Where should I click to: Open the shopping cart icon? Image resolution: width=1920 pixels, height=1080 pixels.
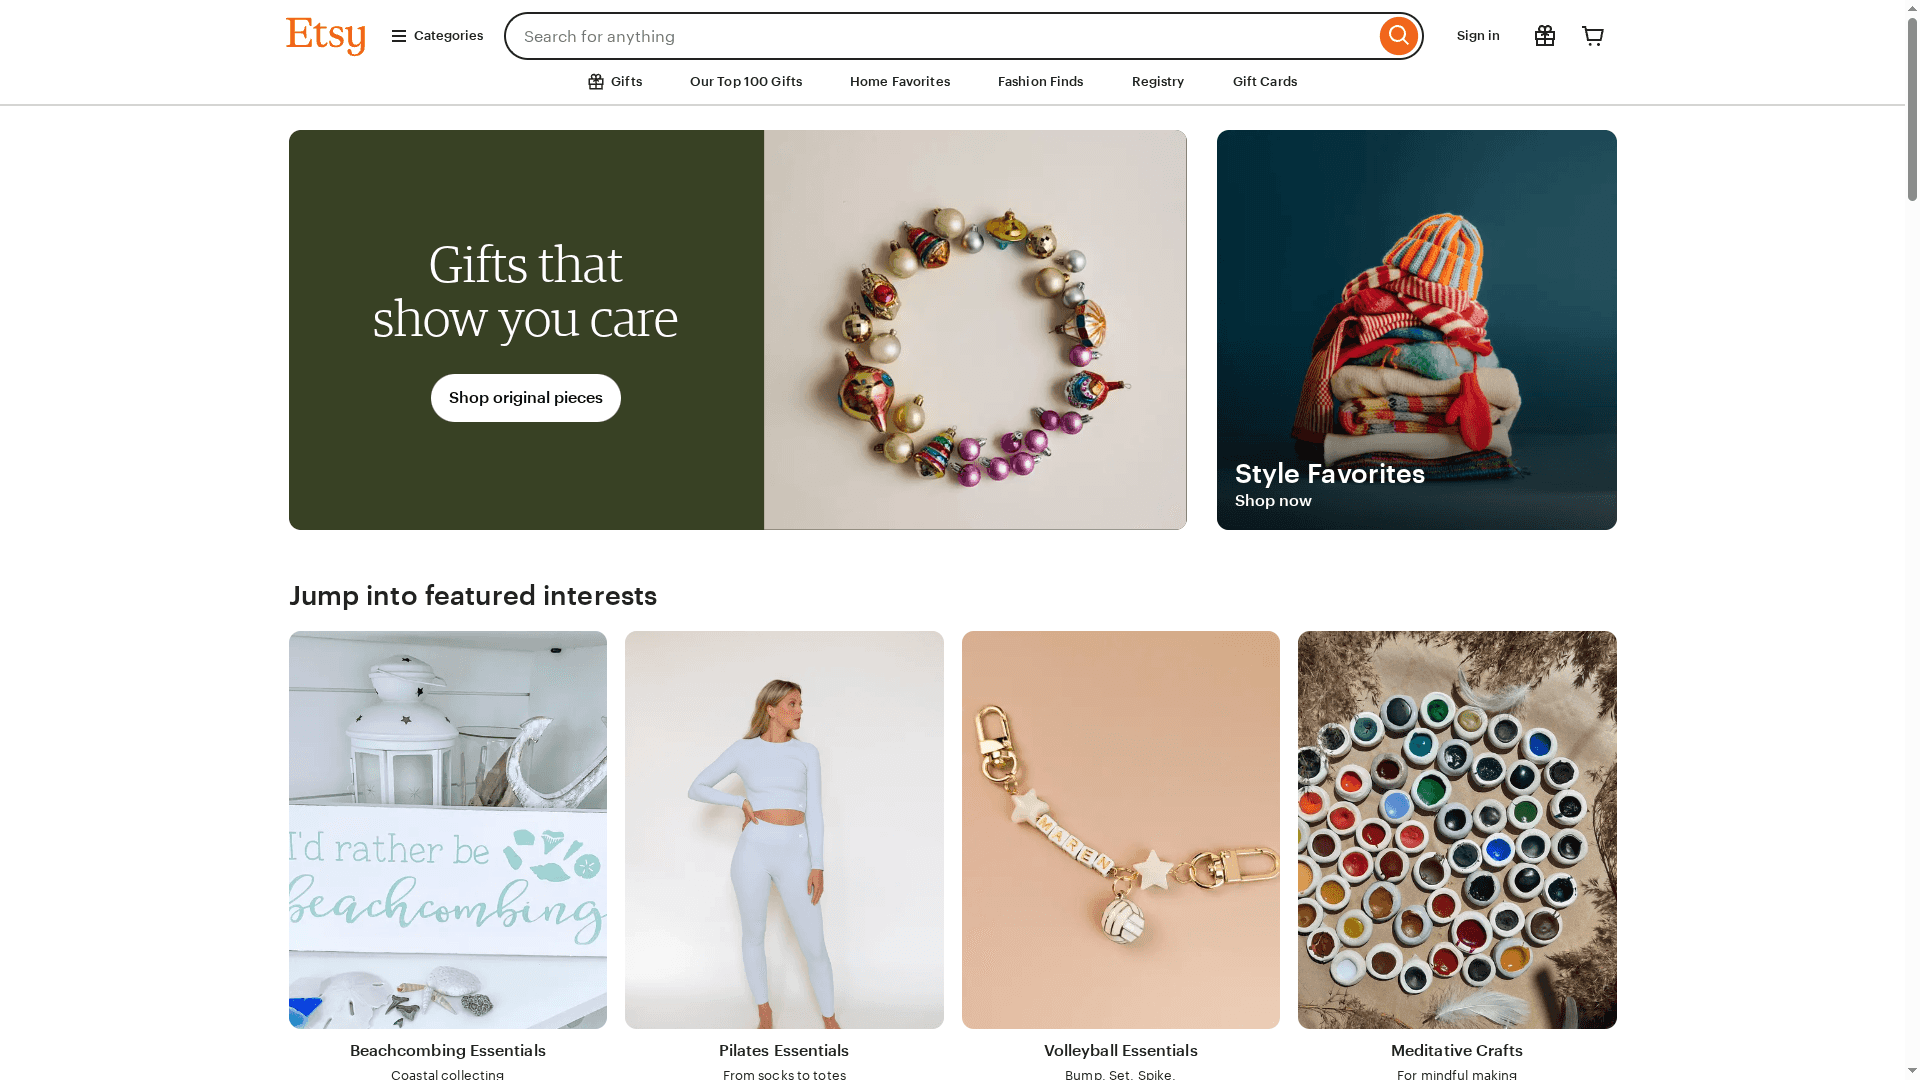tap(1592, 35)
